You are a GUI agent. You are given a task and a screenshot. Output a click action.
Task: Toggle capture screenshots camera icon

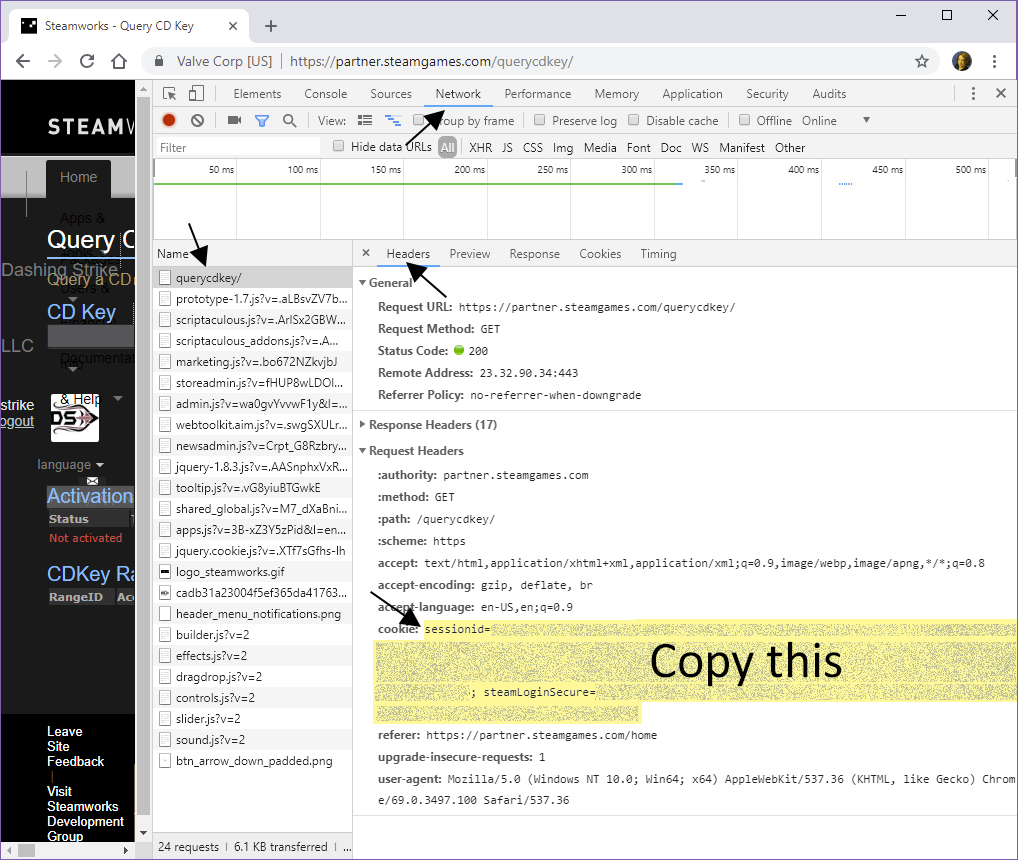coord(234,120)
